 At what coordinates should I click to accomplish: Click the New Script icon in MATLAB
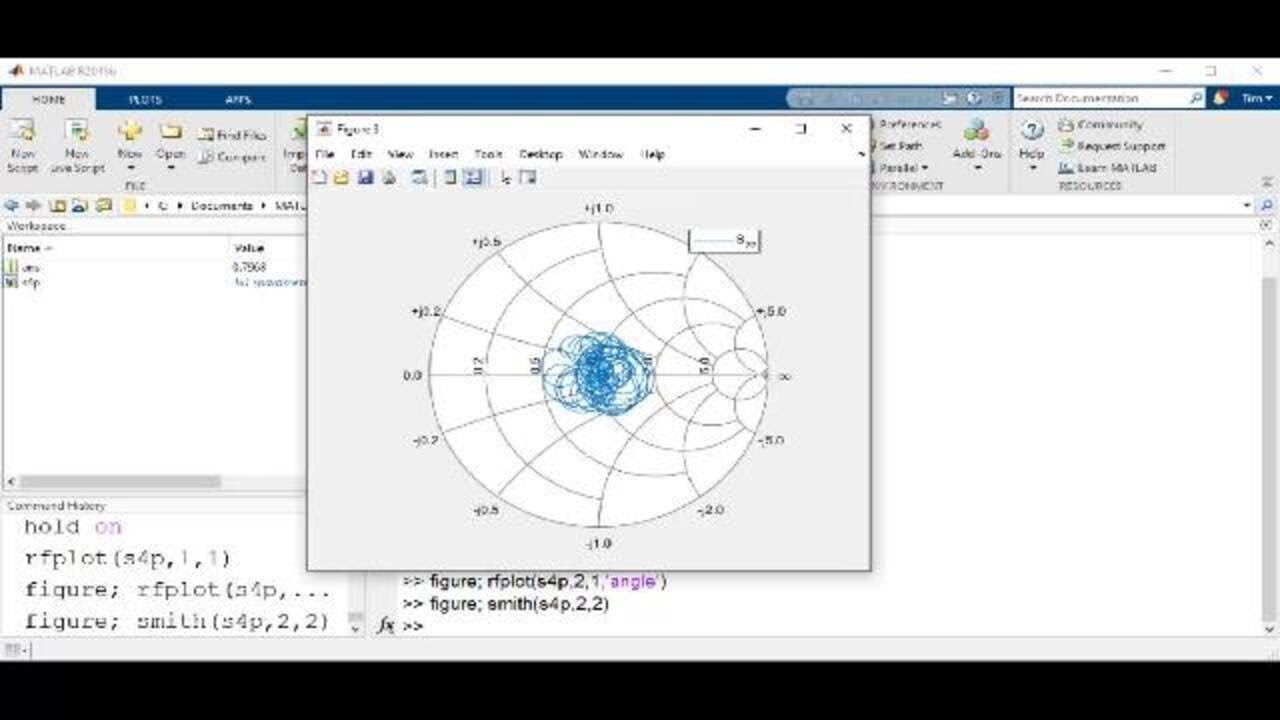(22, 132)
